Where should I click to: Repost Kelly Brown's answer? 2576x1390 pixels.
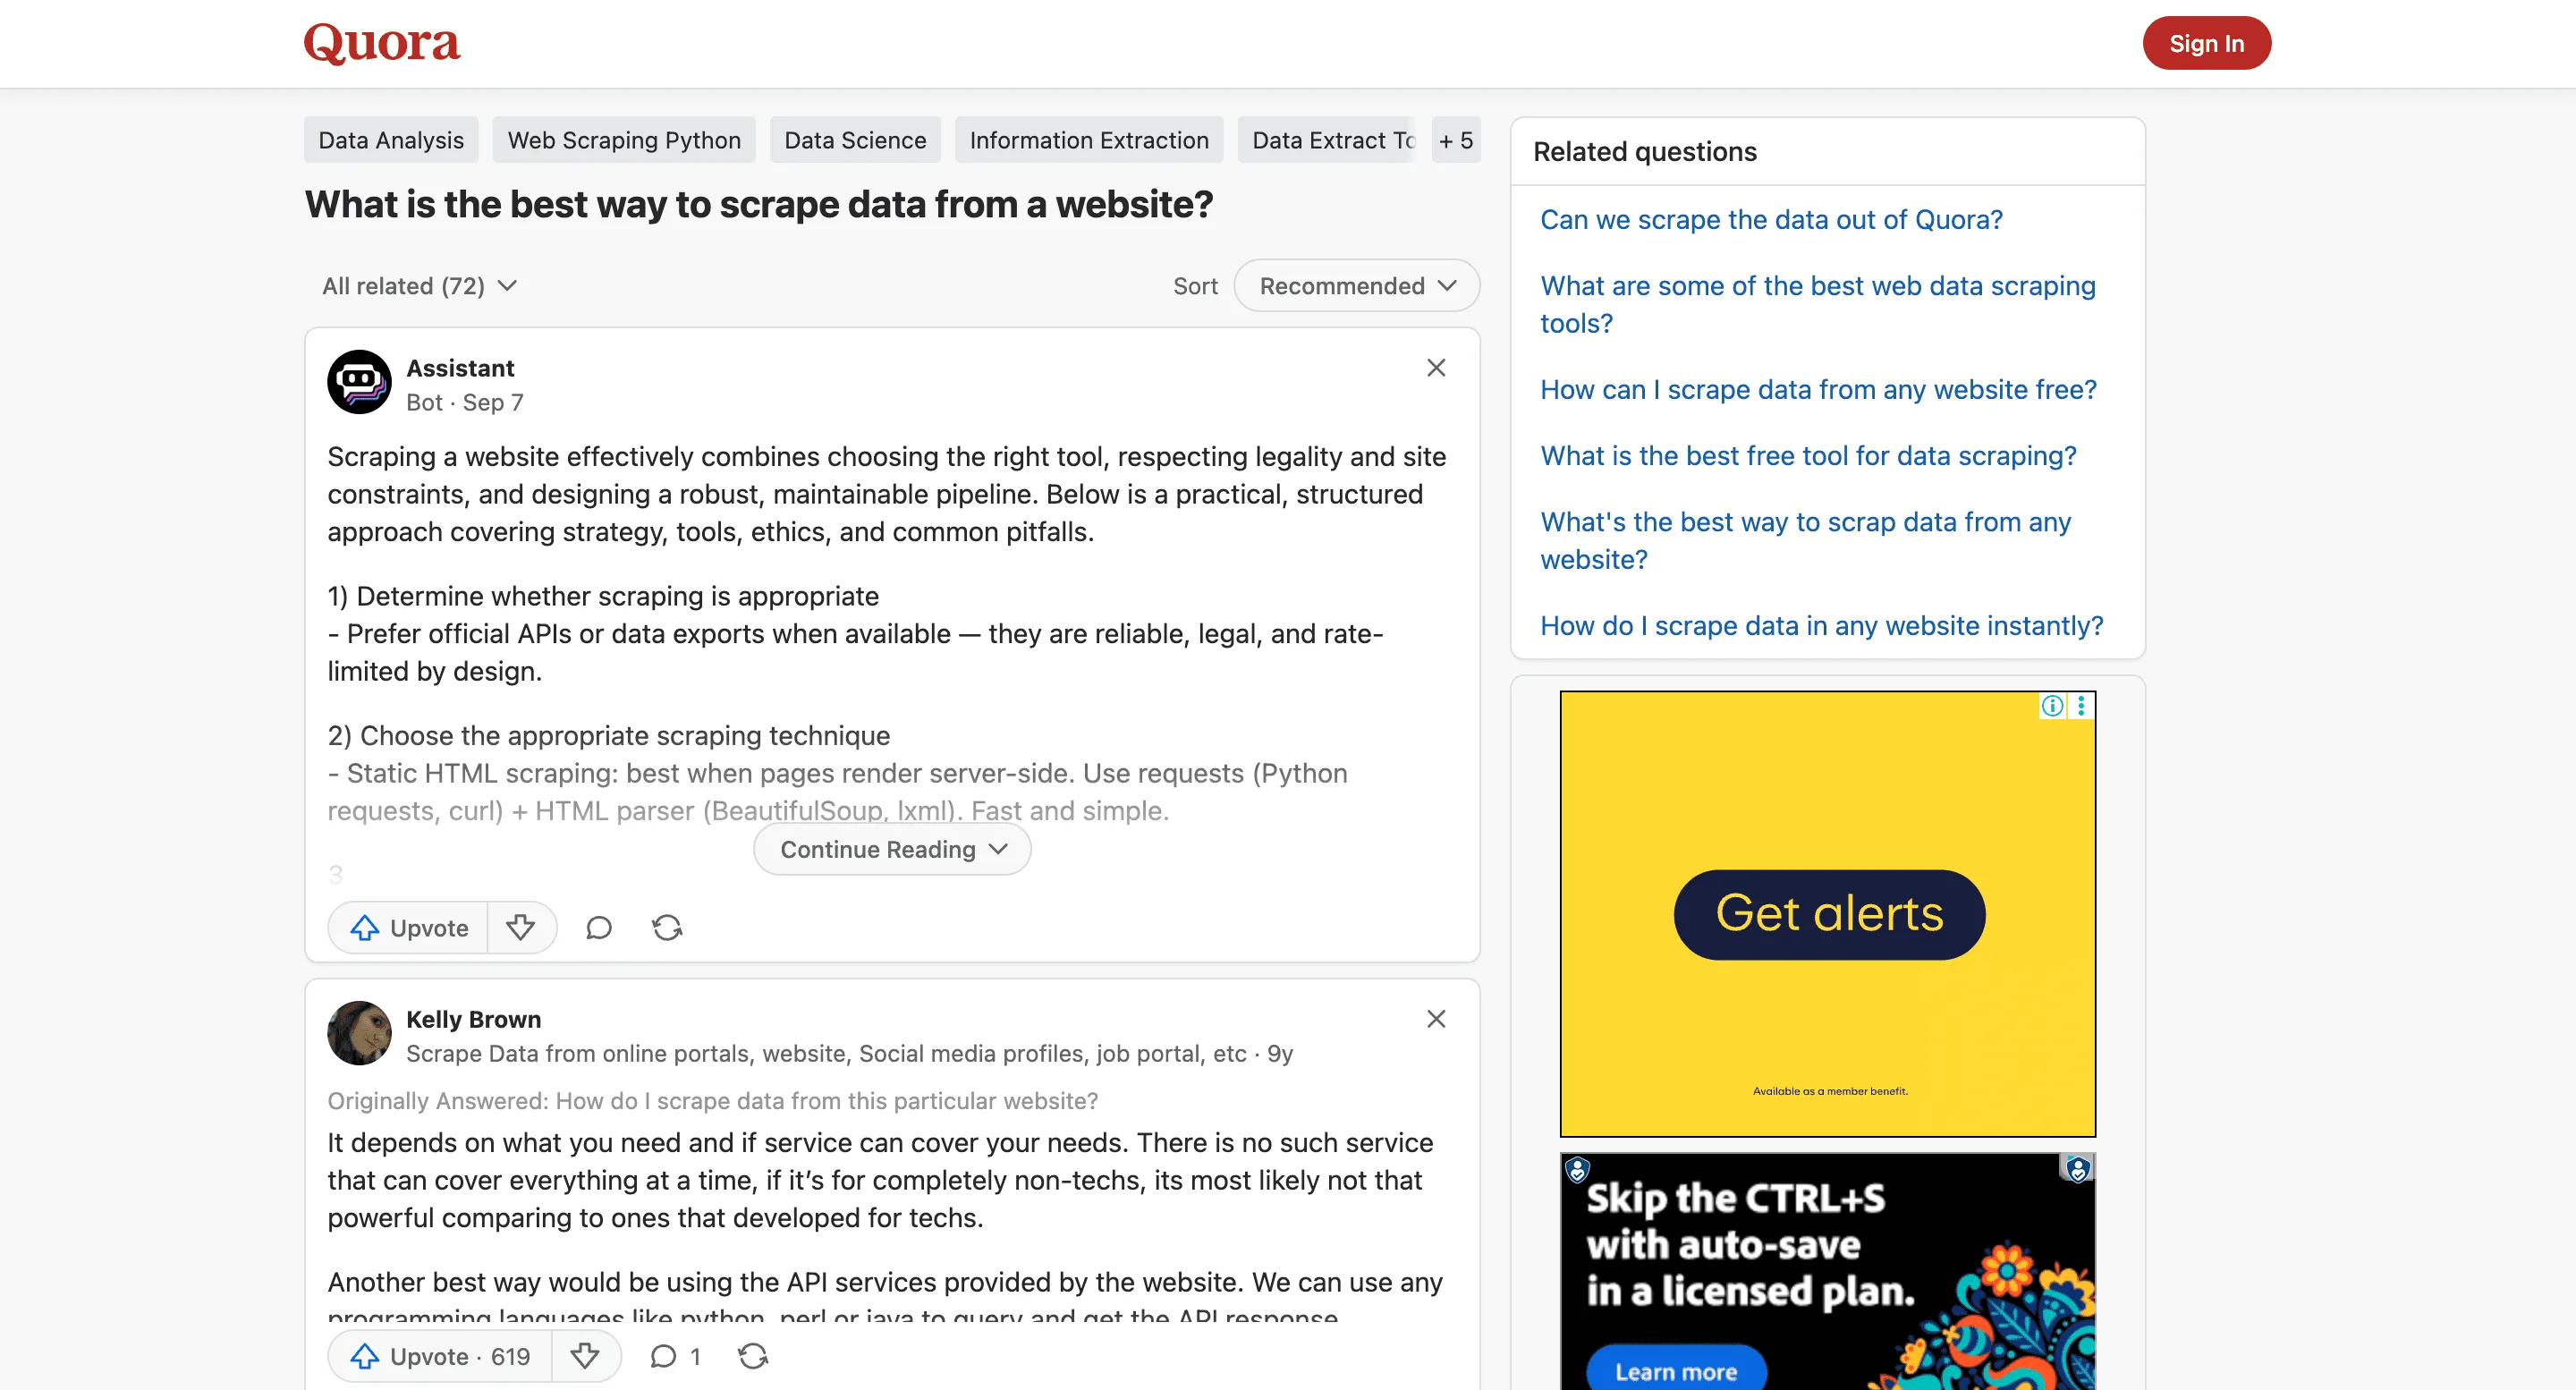pyautogui.click(x=752, y=1356)
